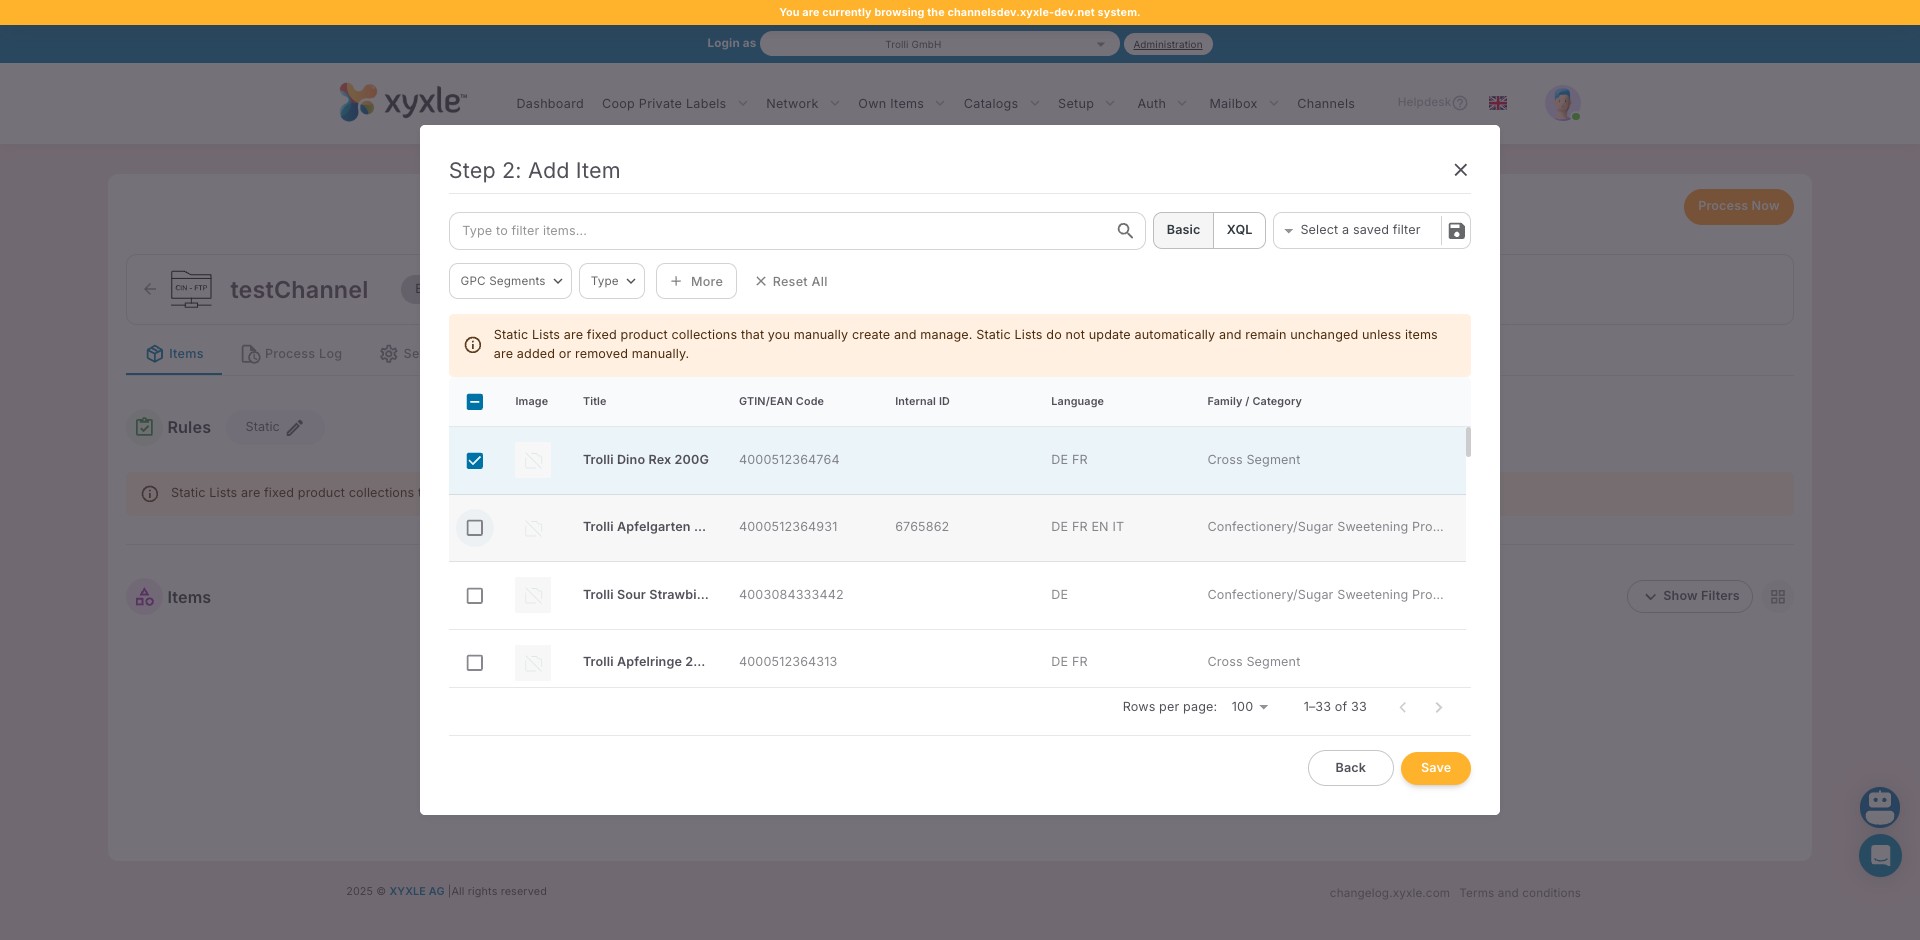Click the item table vertical scrollbar
This screenshot has width=1920, height=940.
1468,442
